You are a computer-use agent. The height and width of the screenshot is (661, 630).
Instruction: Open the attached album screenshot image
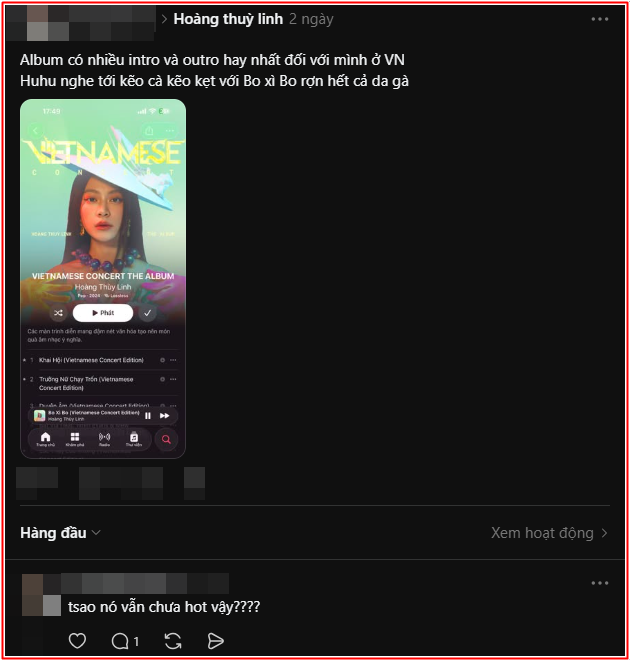103,279
